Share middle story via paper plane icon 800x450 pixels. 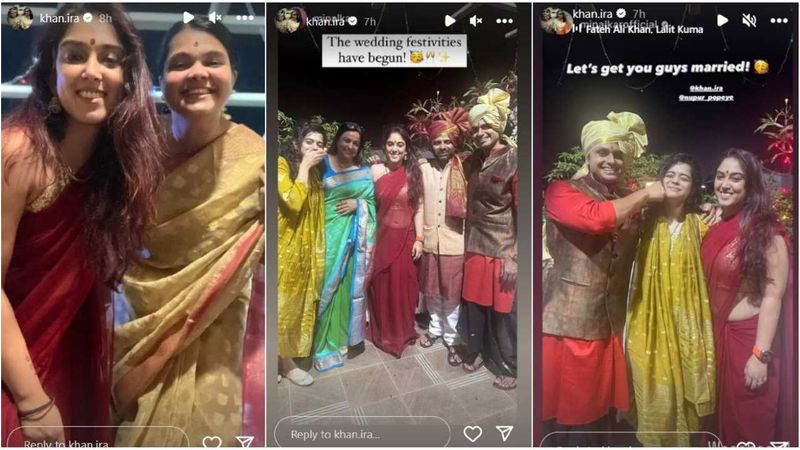[x=504, y=433]
